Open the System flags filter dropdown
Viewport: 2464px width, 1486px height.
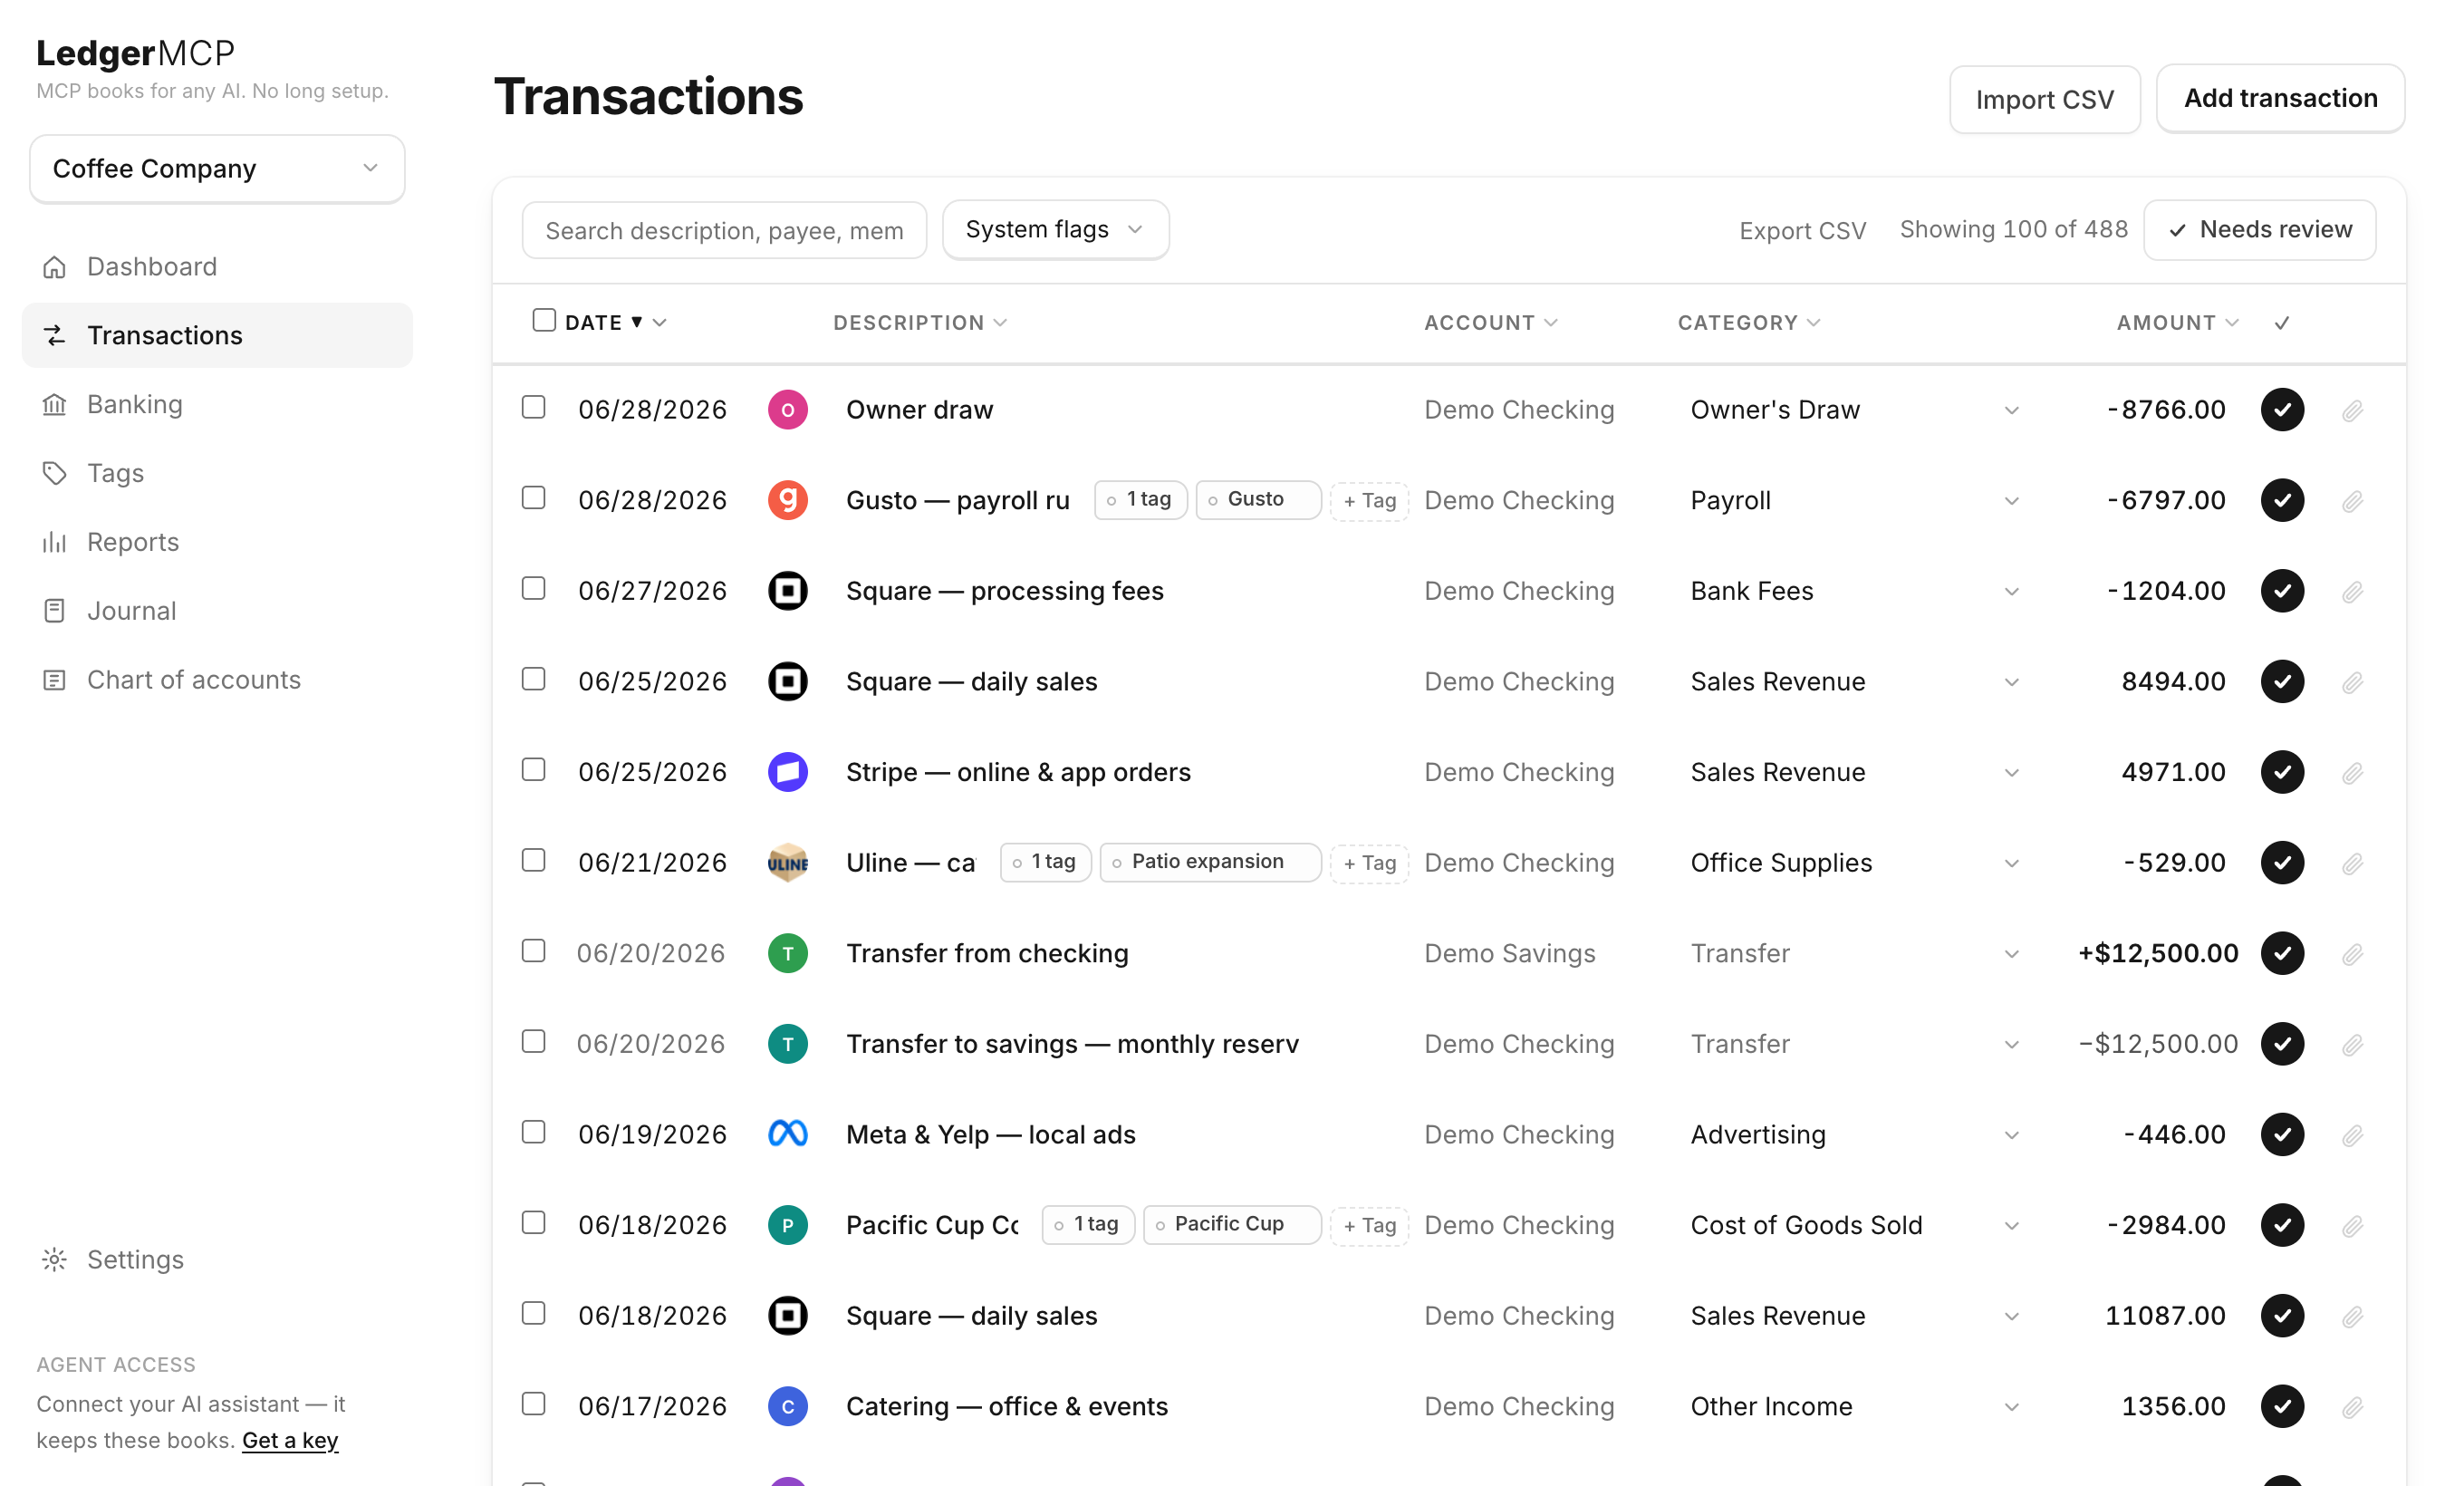tap(1055, 229)
